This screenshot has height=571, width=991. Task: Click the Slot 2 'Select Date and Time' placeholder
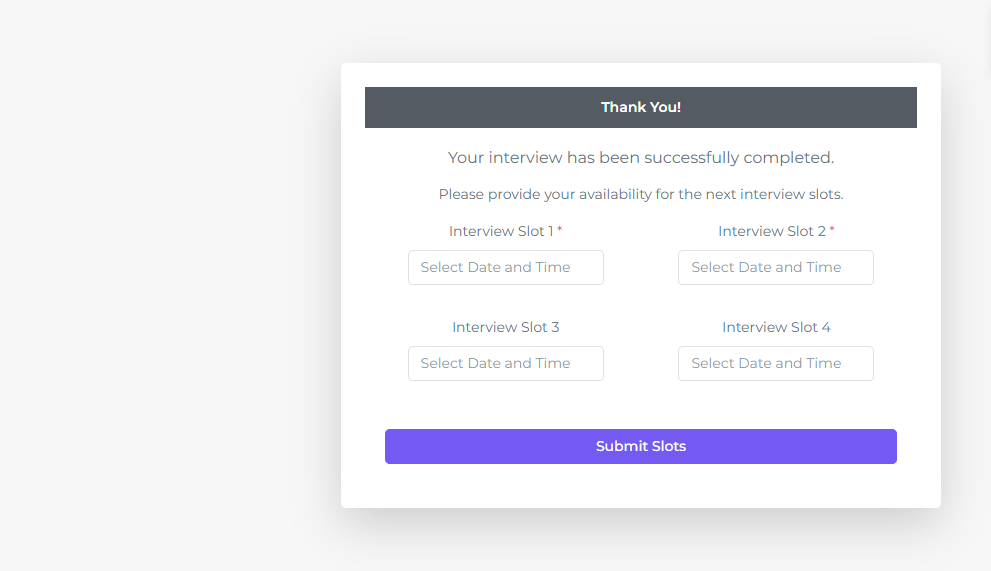point(766,267)
